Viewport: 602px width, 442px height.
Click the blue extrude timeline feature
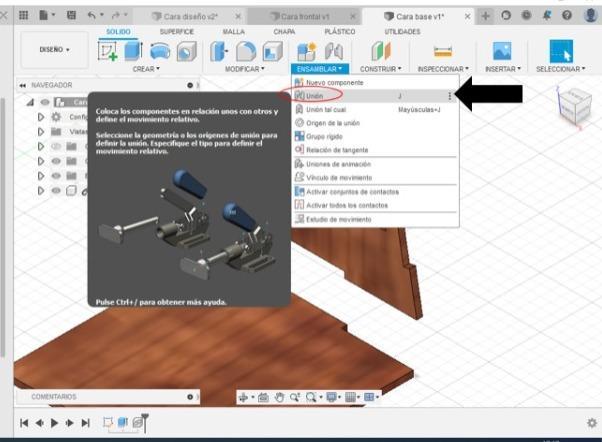122,422
